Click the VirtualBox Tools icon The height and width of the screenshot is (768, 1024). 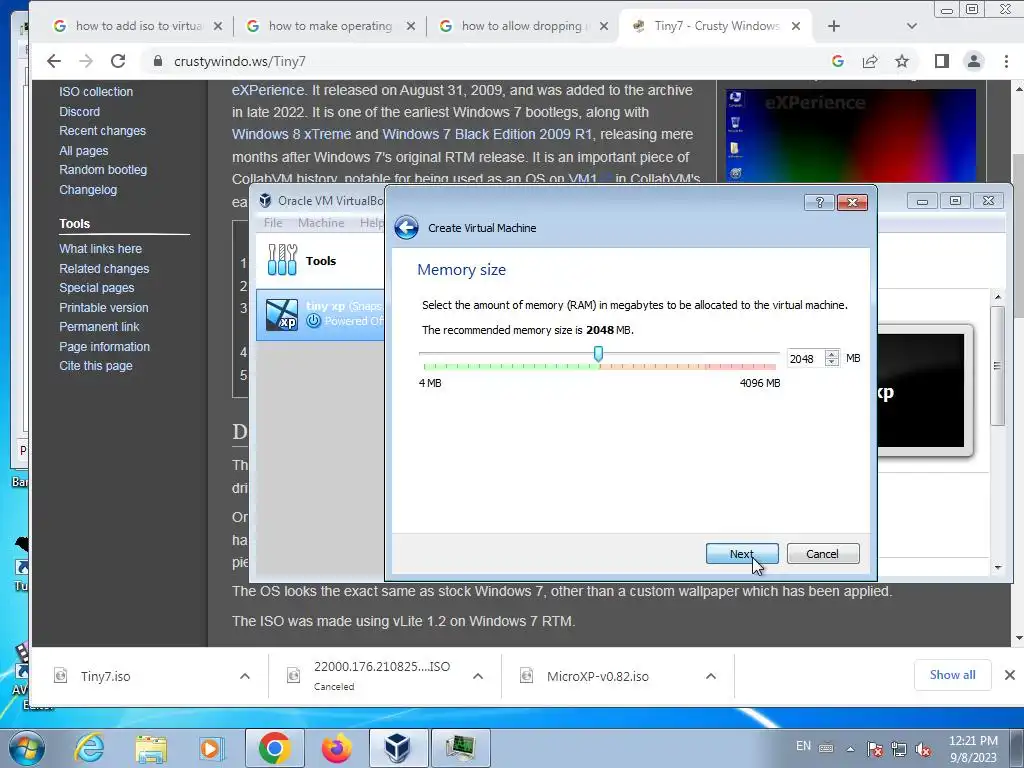[x=283, y=260]
